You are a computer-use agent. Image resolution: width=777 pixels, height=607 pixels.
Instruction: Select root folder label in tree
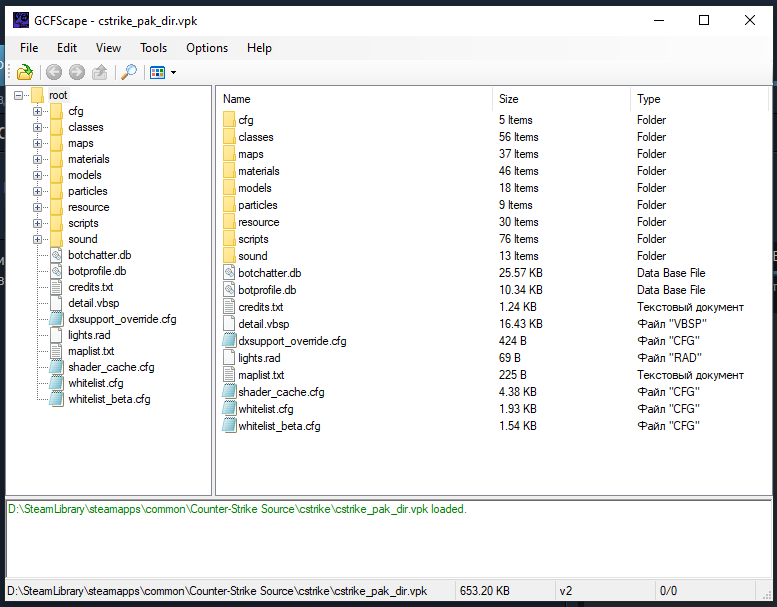coord(58,95)
